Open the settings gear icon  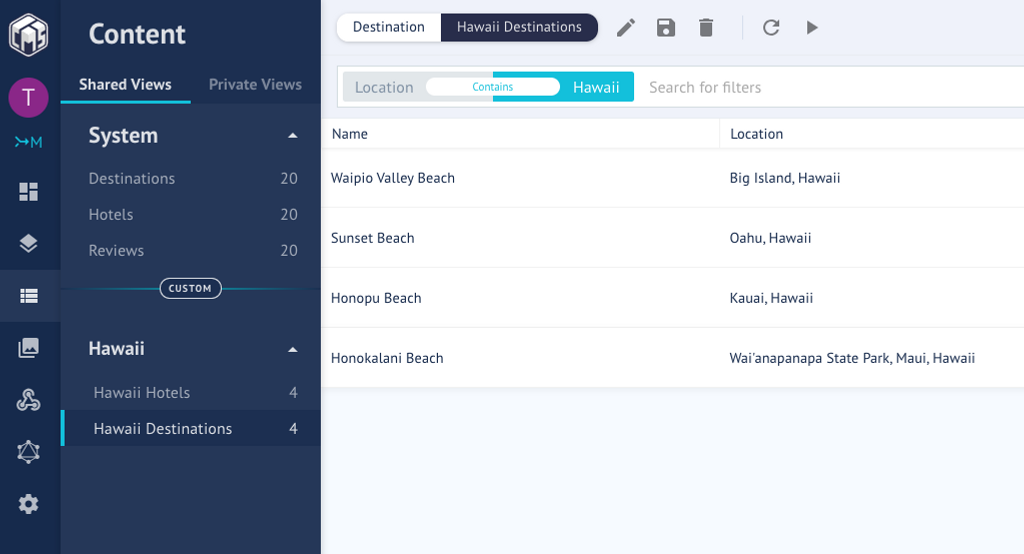pos(28,504)
